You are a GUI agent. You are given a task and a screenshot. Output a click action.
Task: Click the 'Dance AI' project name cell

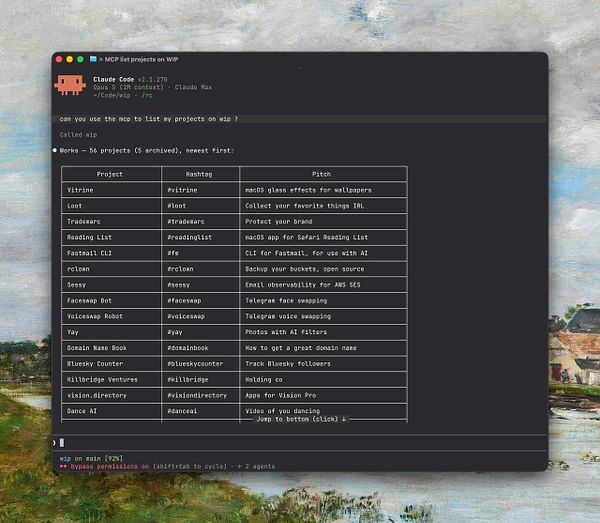(82, 411)
